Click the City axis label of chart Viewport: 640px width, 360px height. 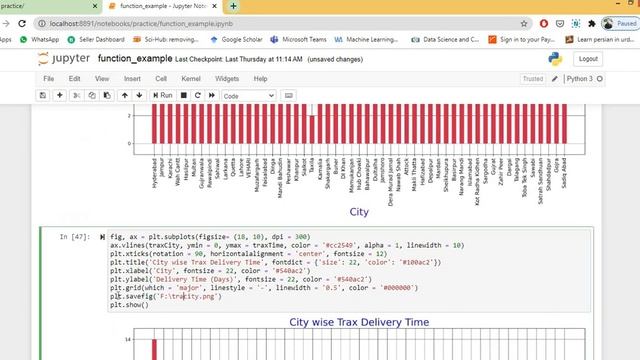(359, 212)
